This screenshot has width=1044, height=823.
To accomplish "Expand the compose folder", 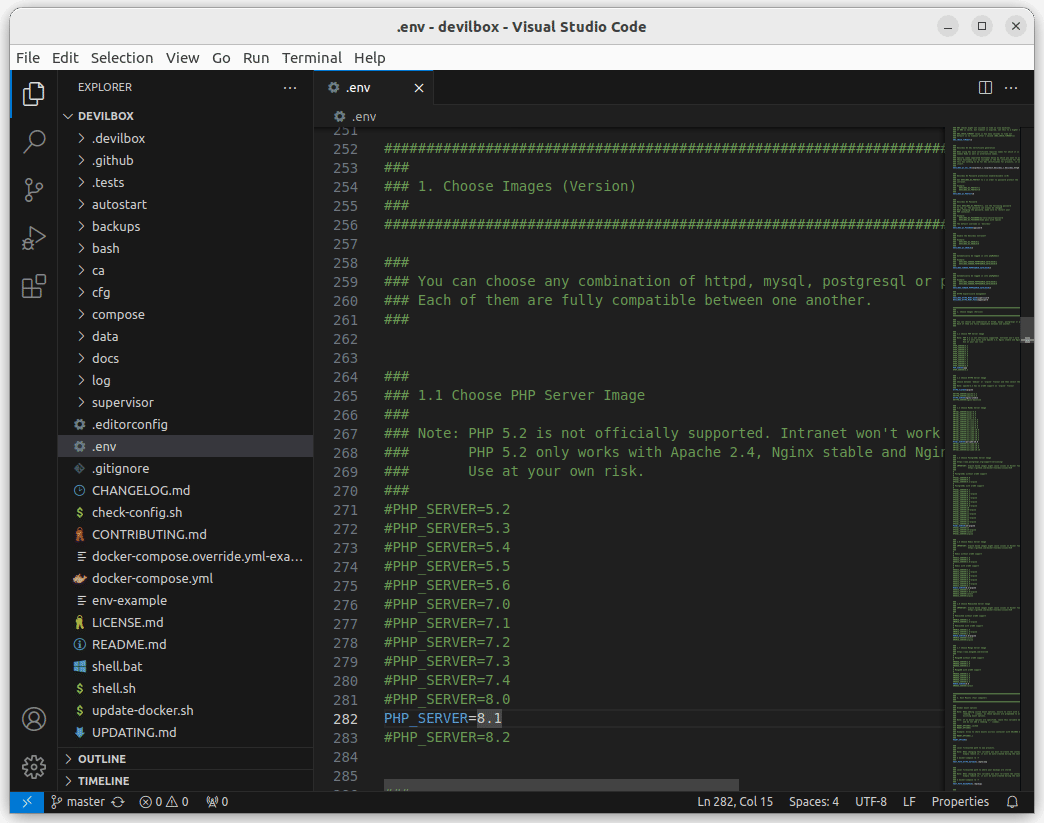I will 118,314.
